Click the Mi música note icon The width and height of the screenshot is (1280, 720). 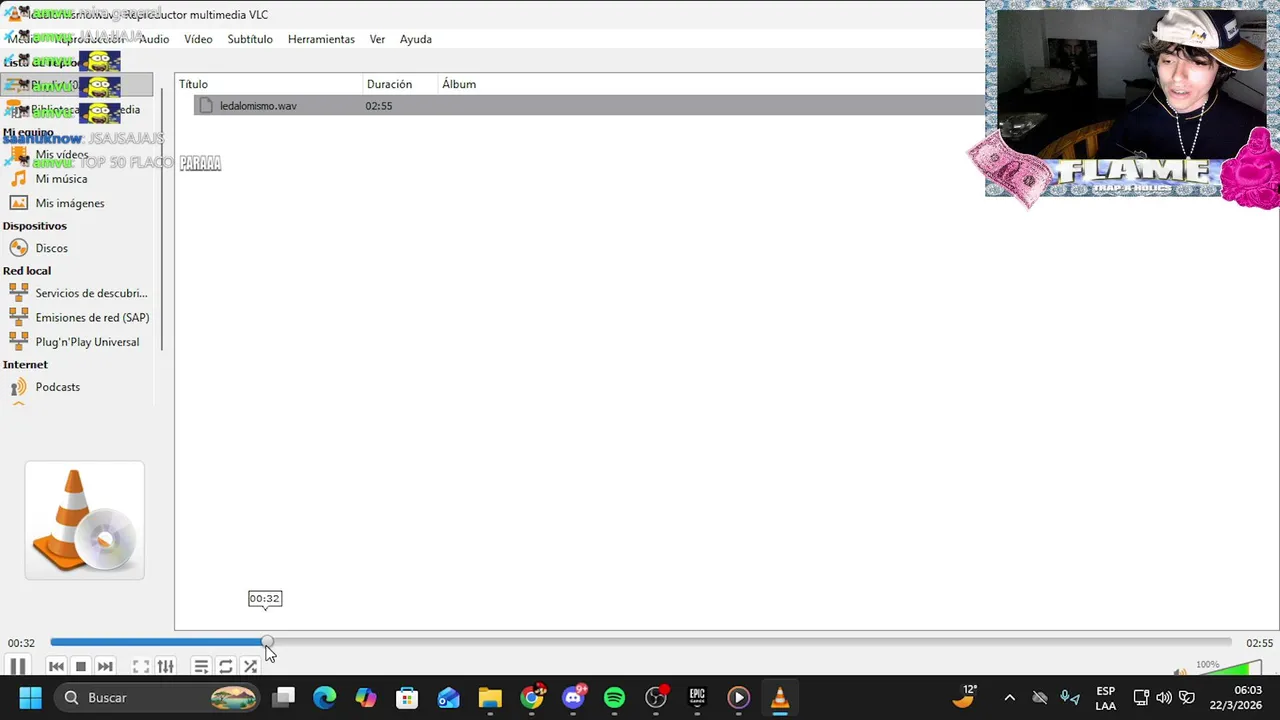18,179
